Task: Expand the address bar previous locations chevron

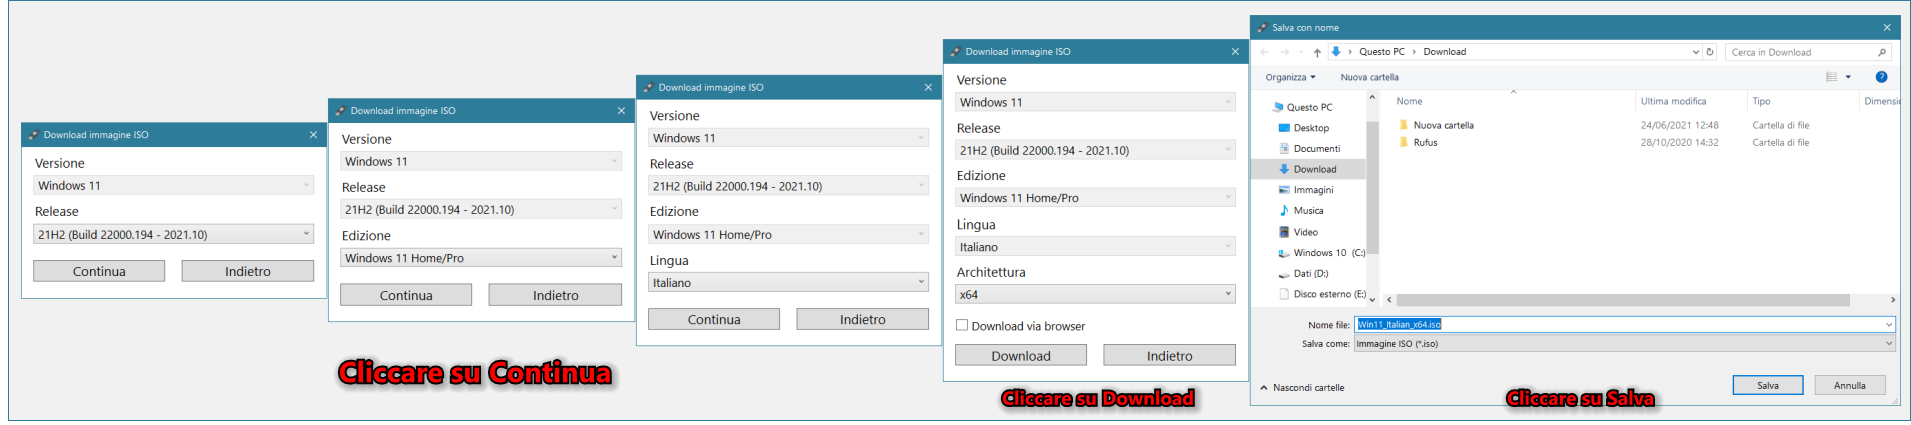Action: pyautogui.click(x=1695, y=52)
